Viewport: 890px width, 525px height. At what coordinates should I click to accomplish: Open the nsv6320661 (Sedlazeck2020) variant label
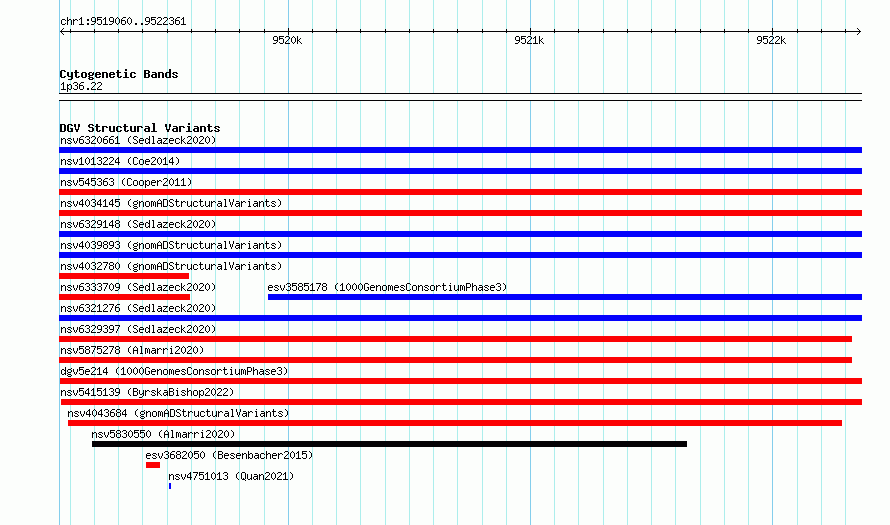[138, 140]
